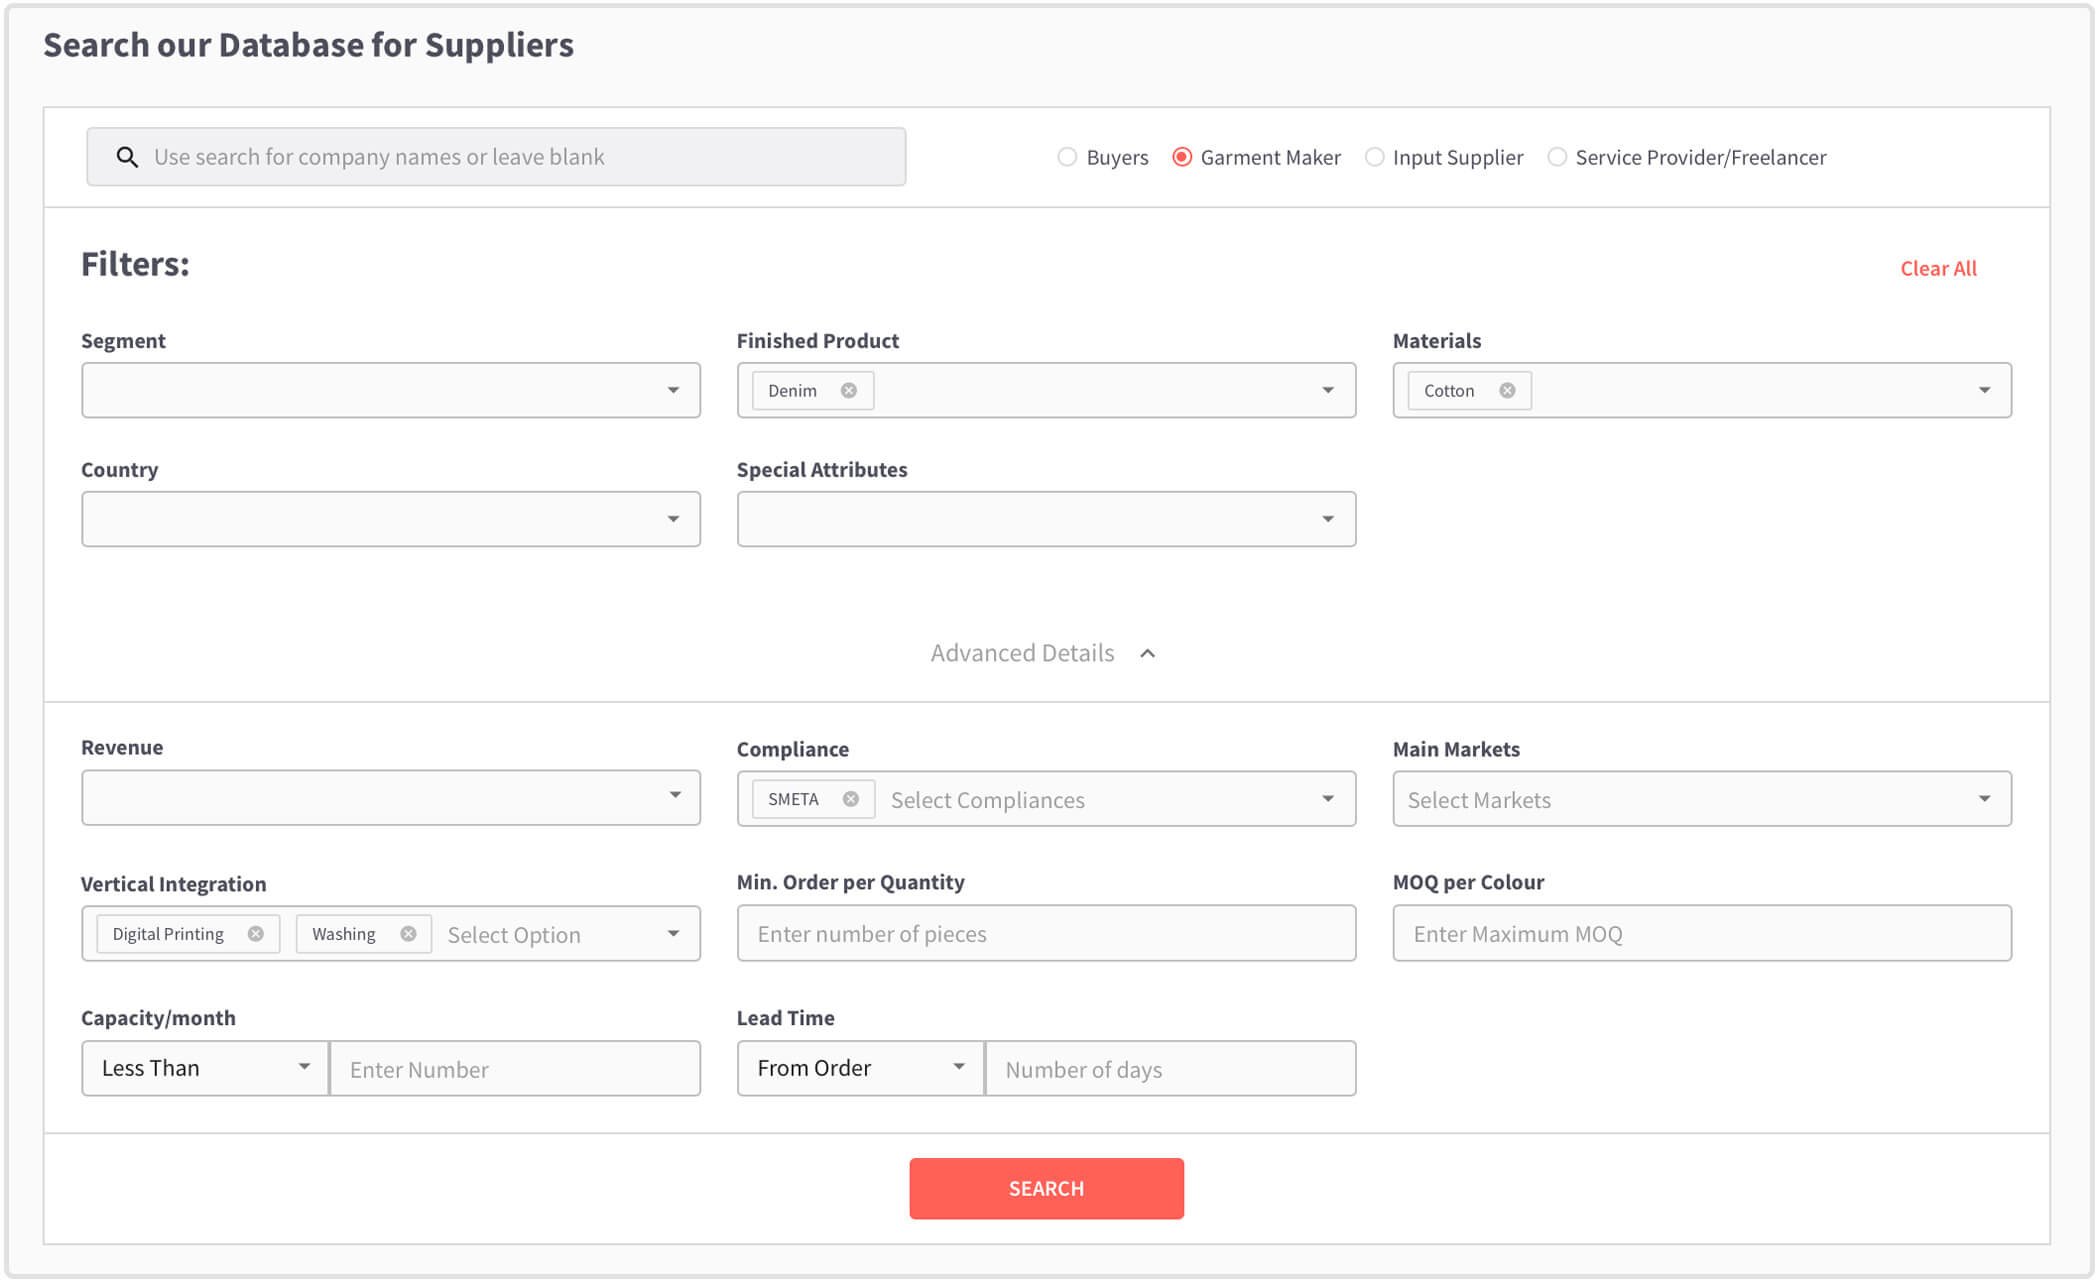The height and width of the screenshot is (1284, 2100).
Task: Open the Less Than capacity selector
Action: coord(205,1068)
